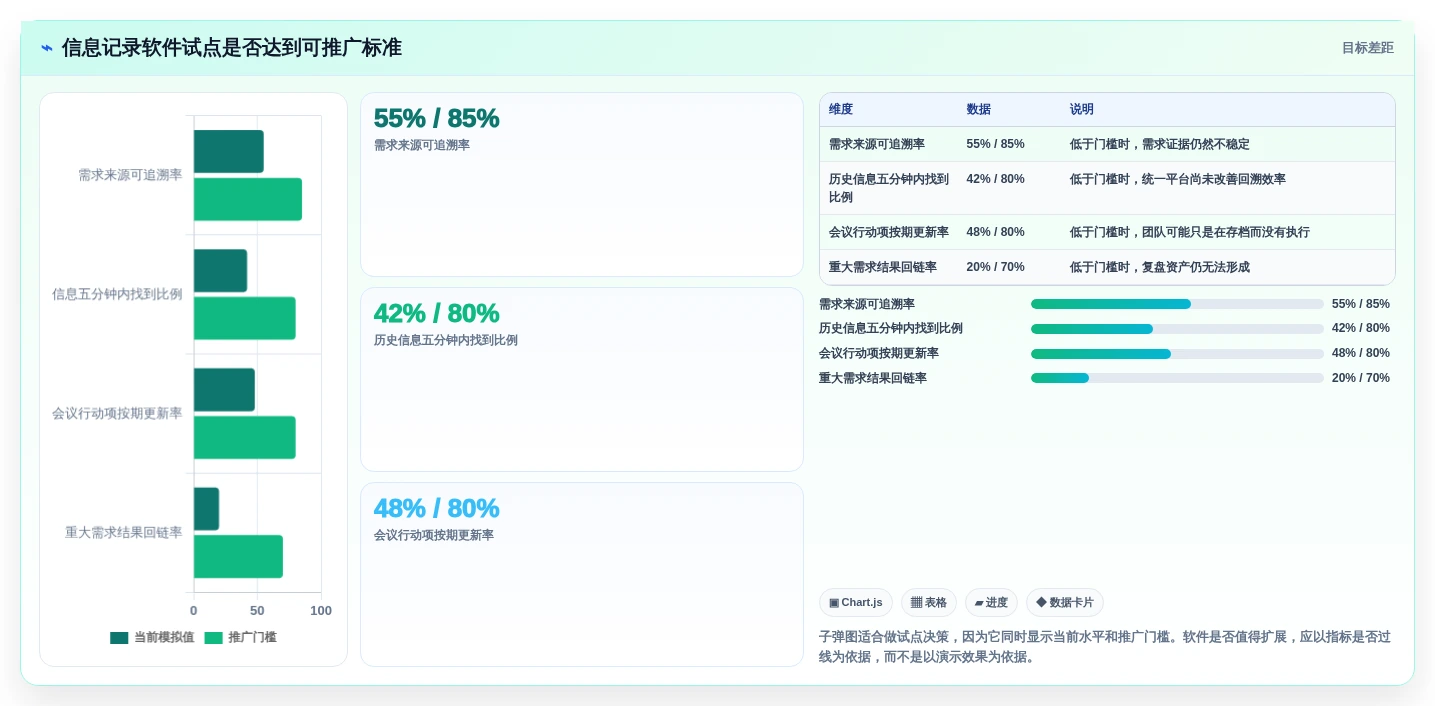Select the Chart.js tag chip
This screenshot has width=1435, height=706.
pyautogui.click(x=855, y=602)
